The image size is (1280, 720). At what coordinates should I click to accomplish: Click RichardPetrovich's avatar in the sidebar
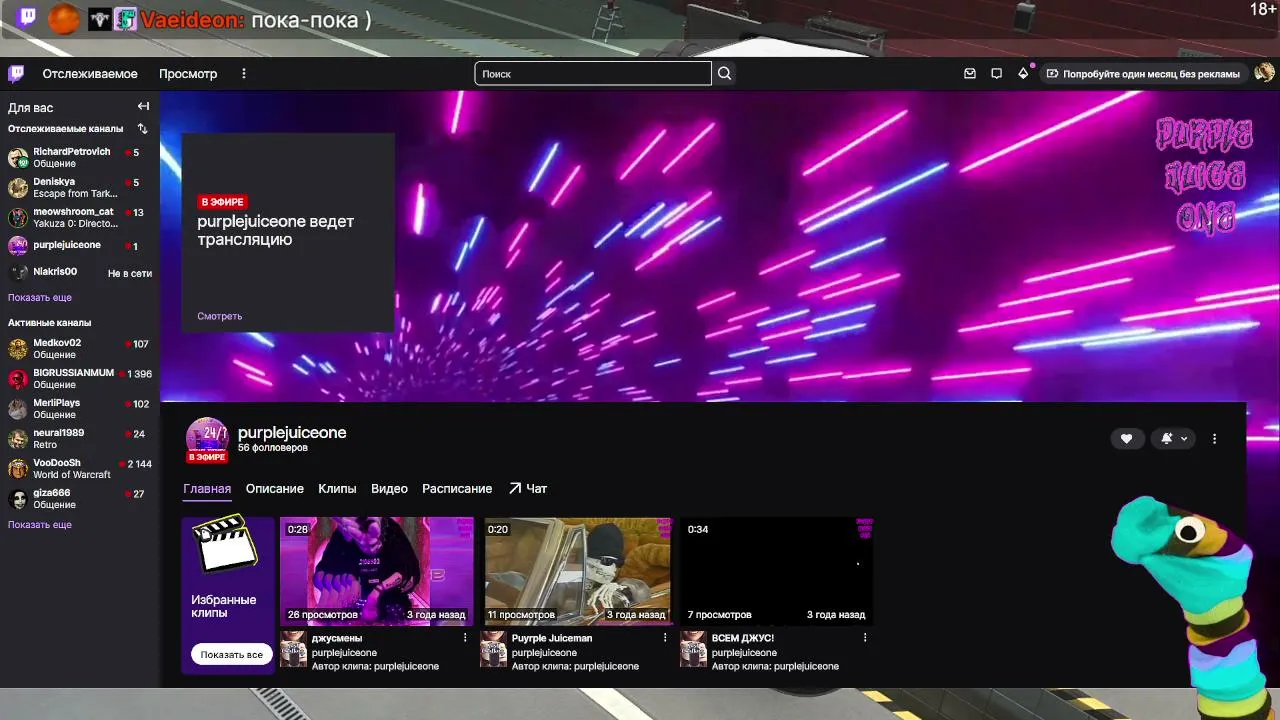click(x=18, y=158)
